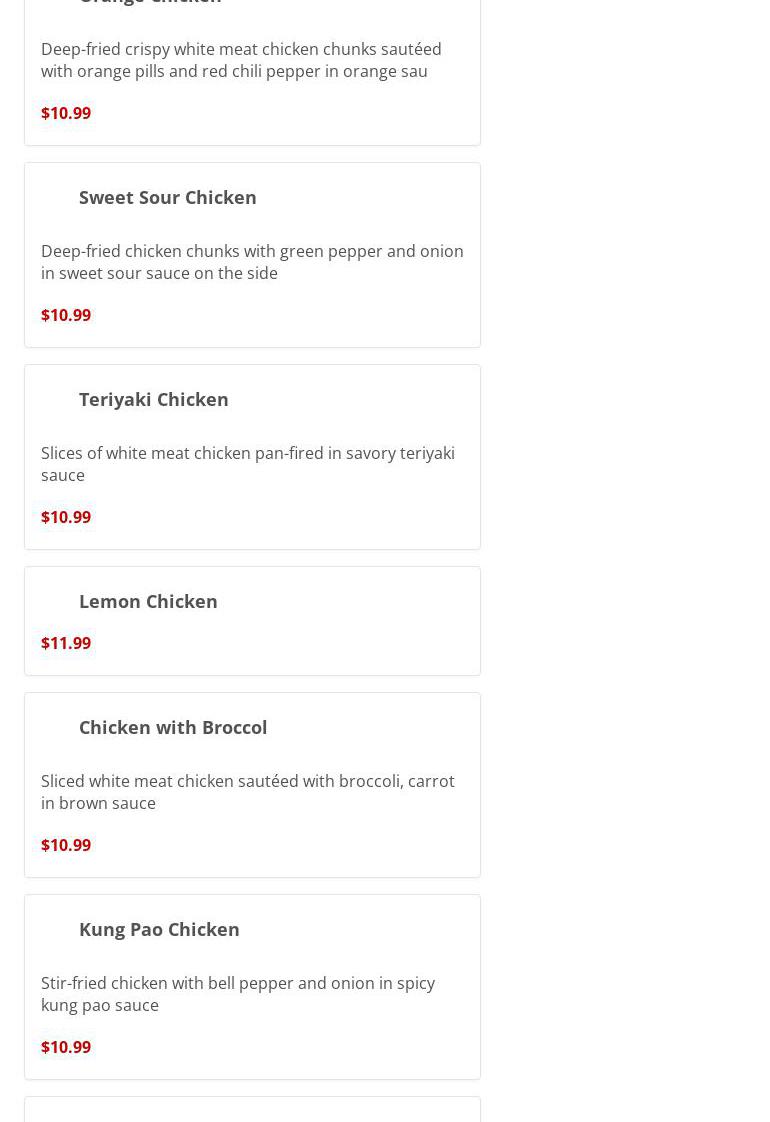Click the Teriyaki Chicken description about teriyaki sauce
770x1122 pixels.
tap(247, 464)
